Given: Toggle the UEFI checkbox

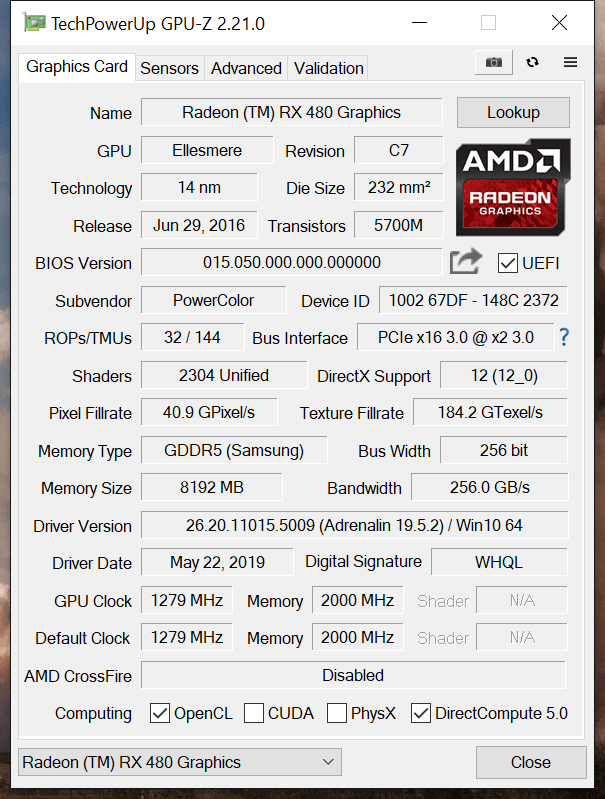Looking at the screenshot, I should click(508, 263).
